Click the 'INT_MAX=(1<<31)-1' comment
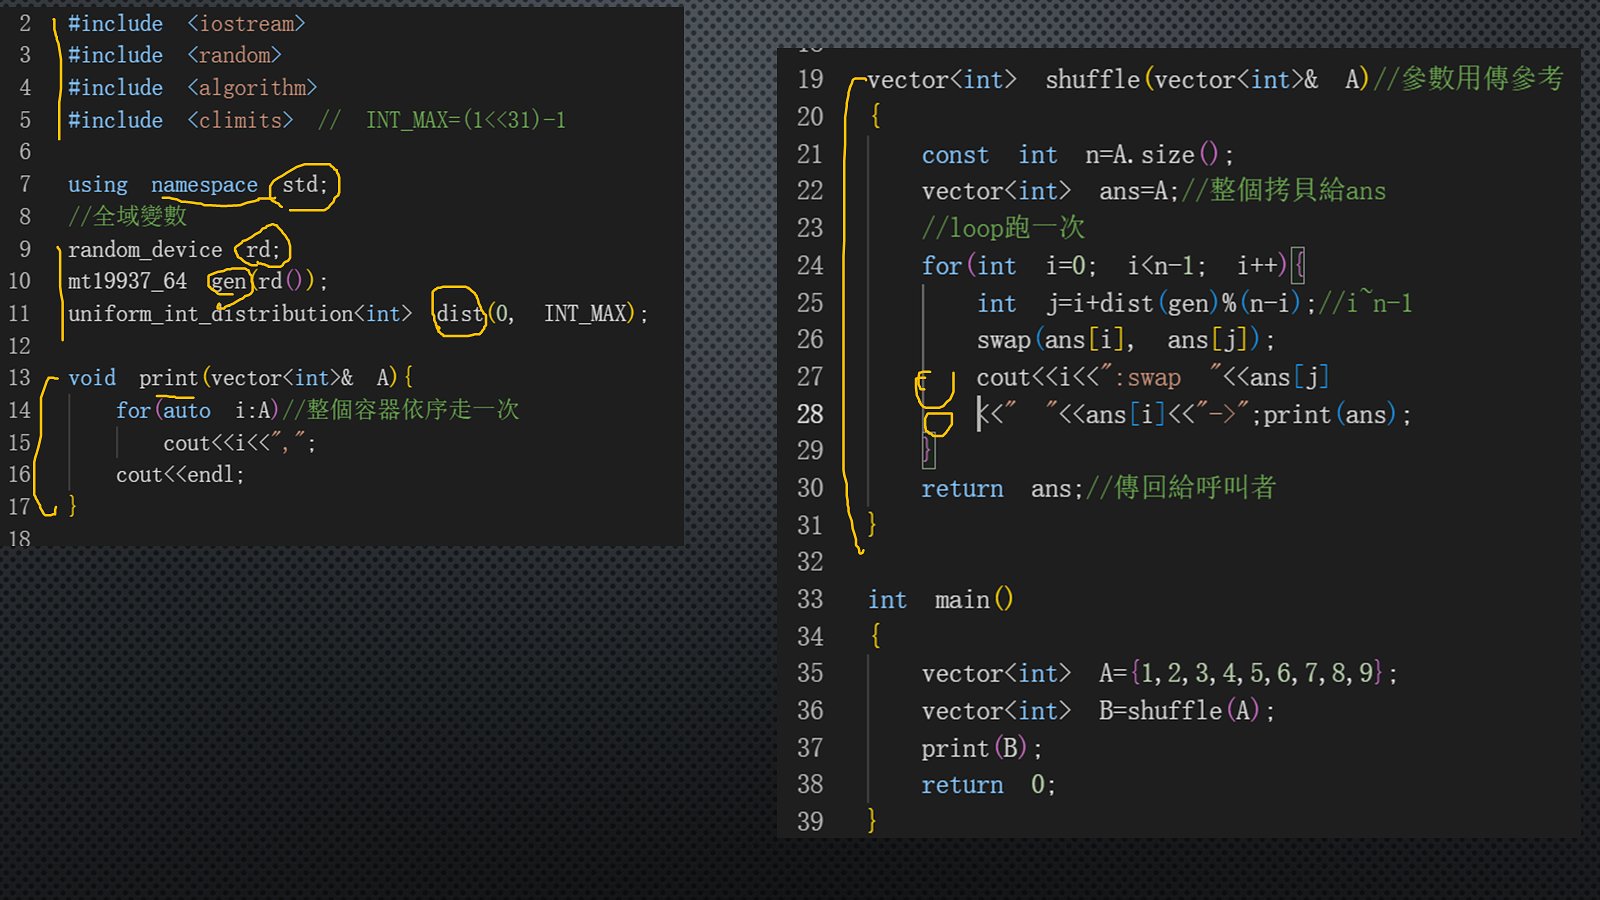This screenshot has width=1600, height=900. click(x=465, y=120)
